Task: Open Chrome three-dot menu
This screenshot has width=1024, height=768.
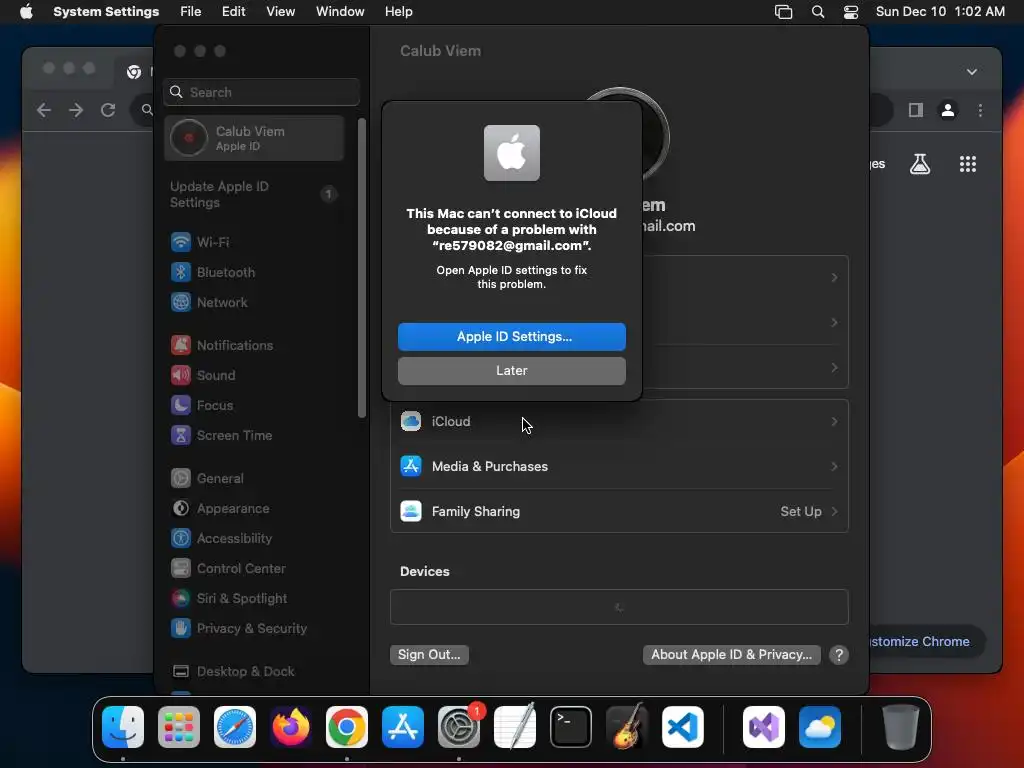Action: click(980, 110)
